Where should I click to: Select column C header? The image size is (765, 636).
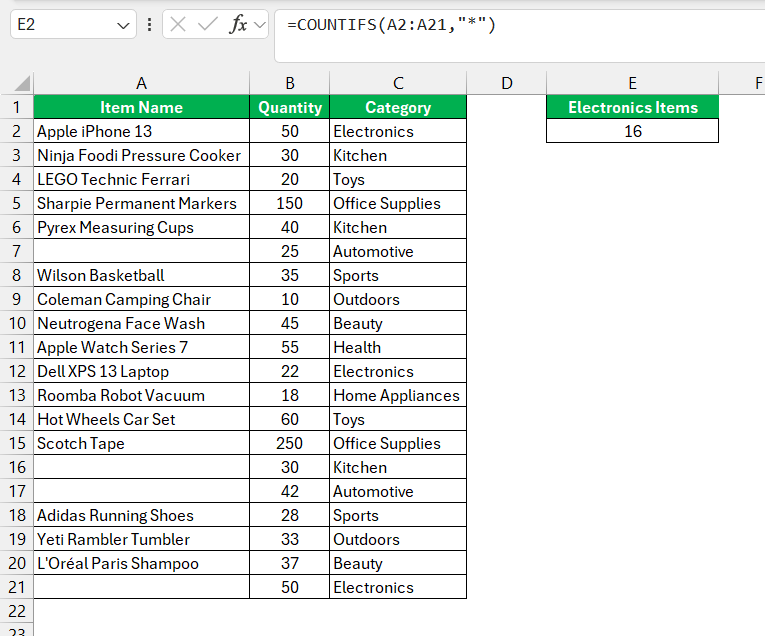click(x=398, y=83)
